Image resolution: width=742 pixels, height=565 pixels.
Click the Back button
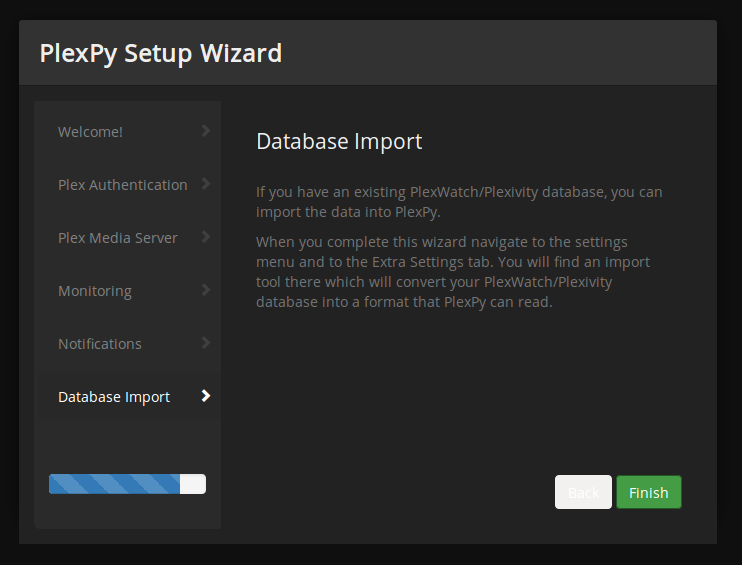coord(583,492)
